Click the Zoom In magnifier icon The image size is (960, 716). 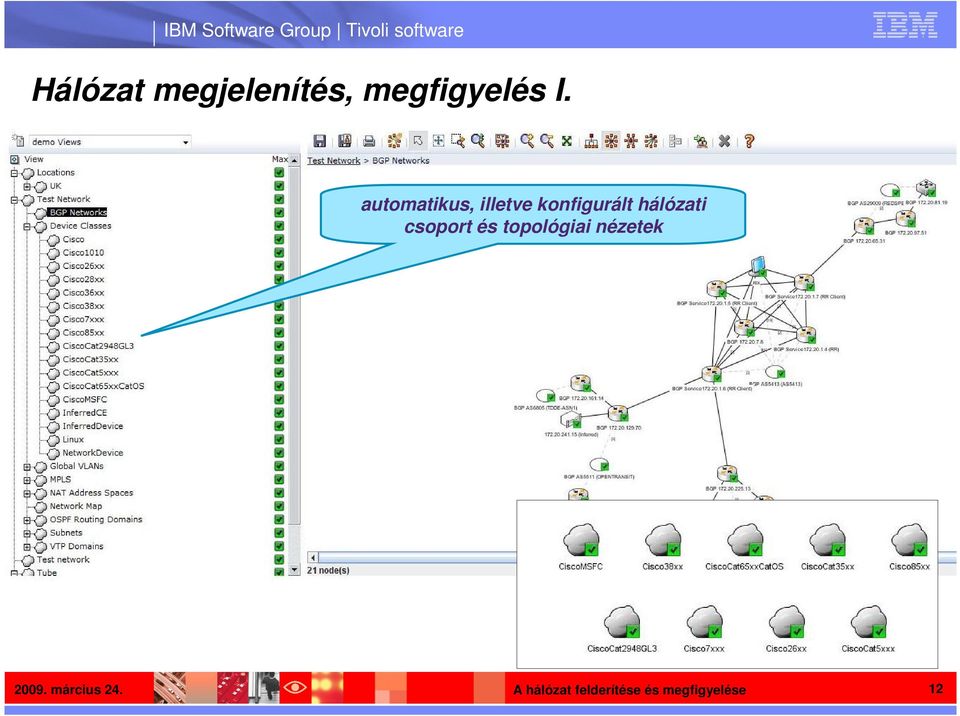coord(527,141)
